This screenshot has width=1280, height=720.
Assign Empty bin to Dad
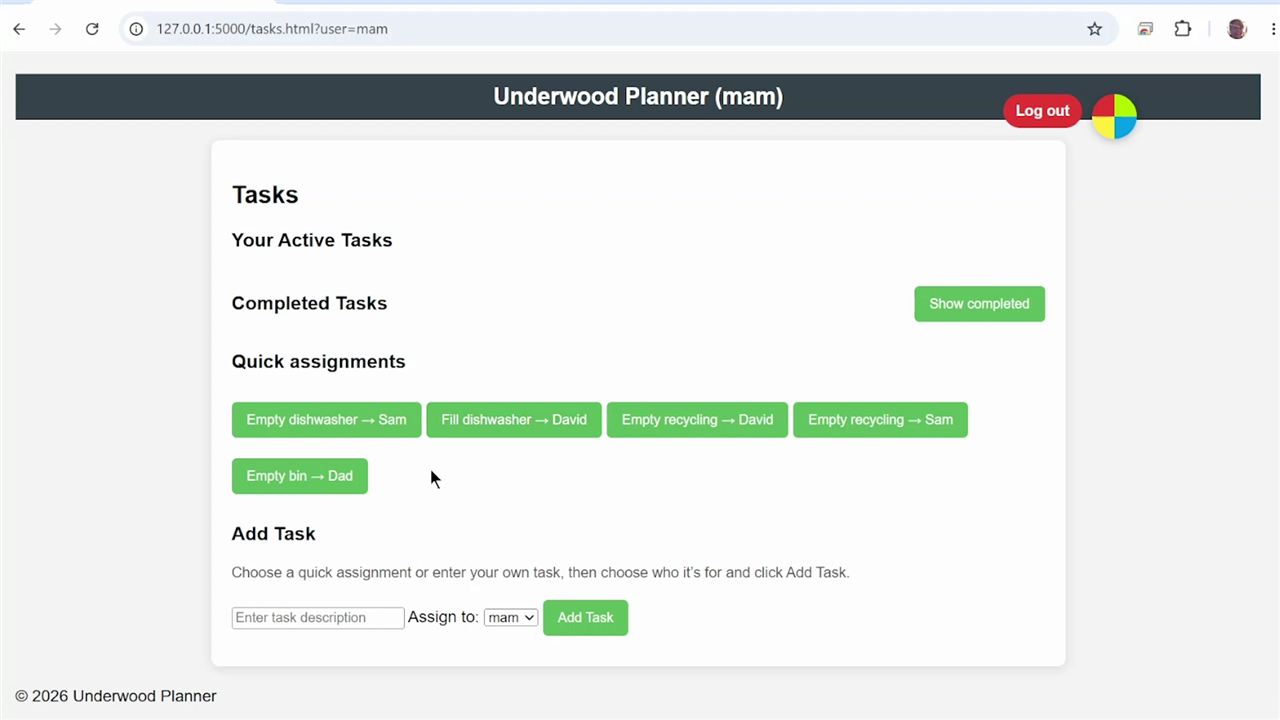pos(300,476)
